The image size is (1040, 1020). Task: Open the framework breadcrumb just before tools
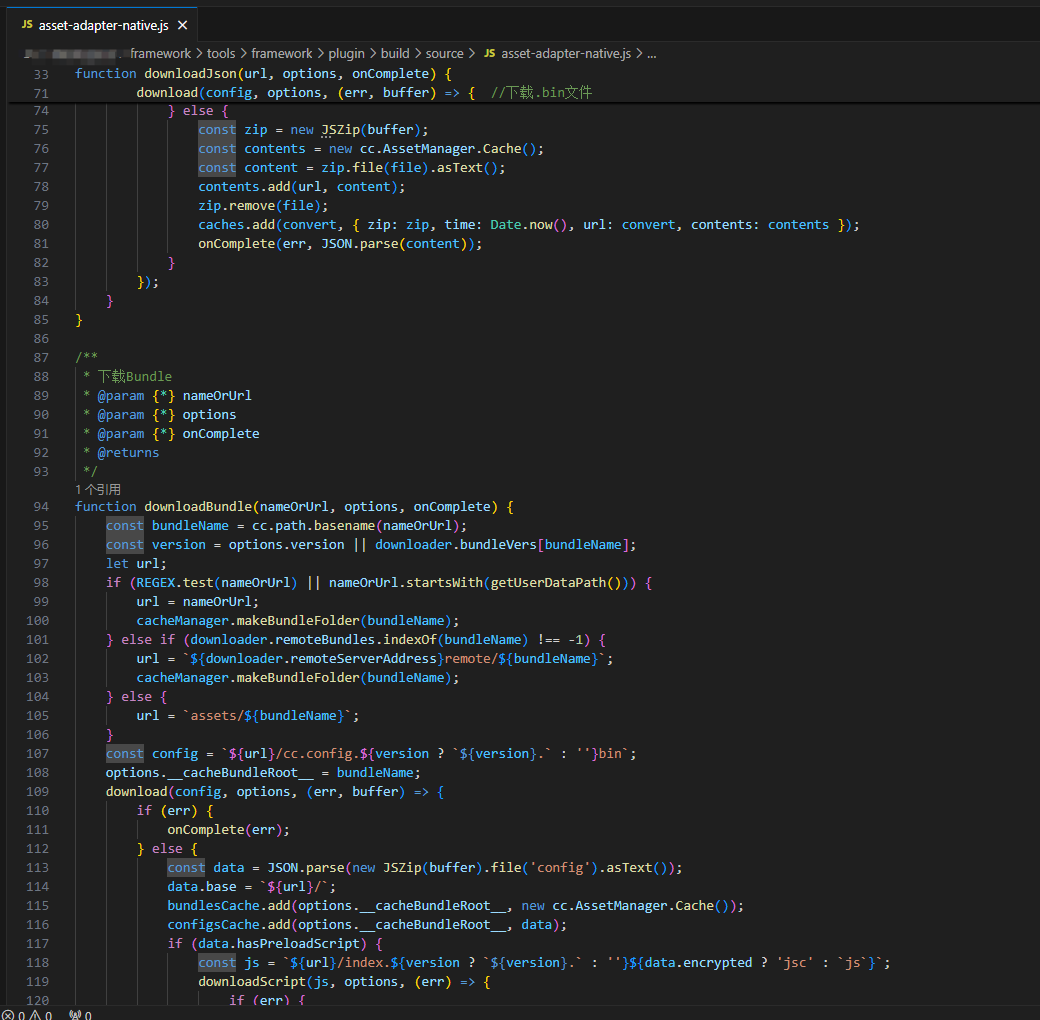click(x=161, y=53)
